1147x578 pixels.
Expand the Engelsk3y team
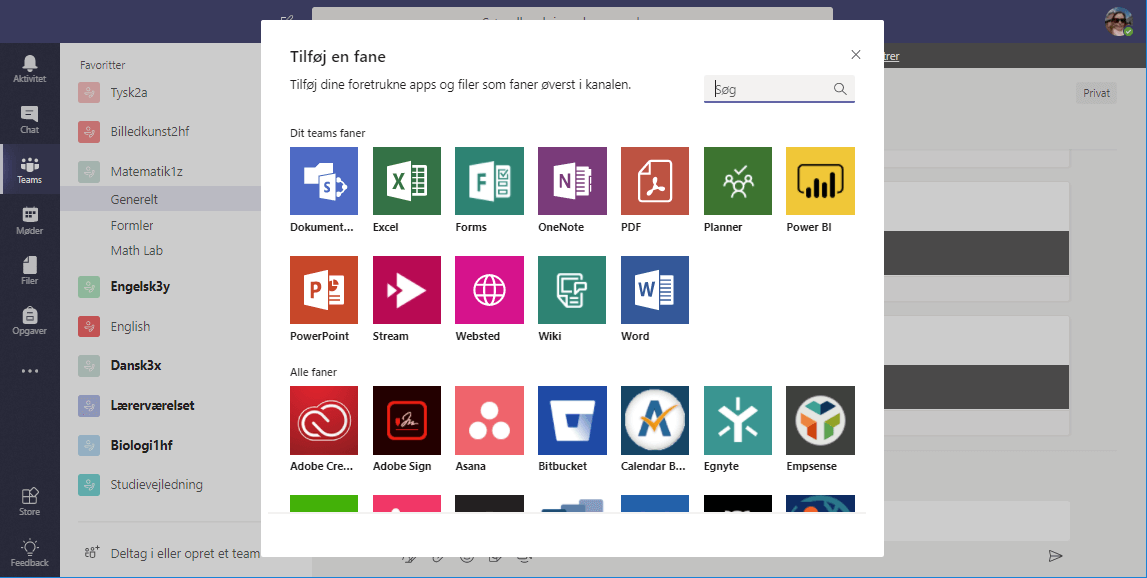[140, 287]
